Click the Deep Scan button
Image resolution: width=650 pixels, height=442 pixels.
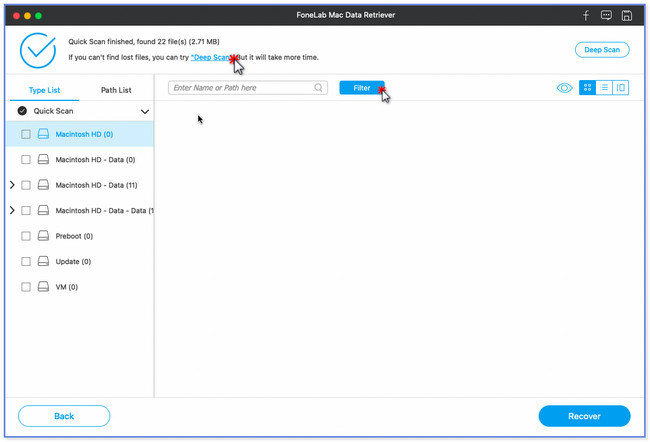pos(602,50)
